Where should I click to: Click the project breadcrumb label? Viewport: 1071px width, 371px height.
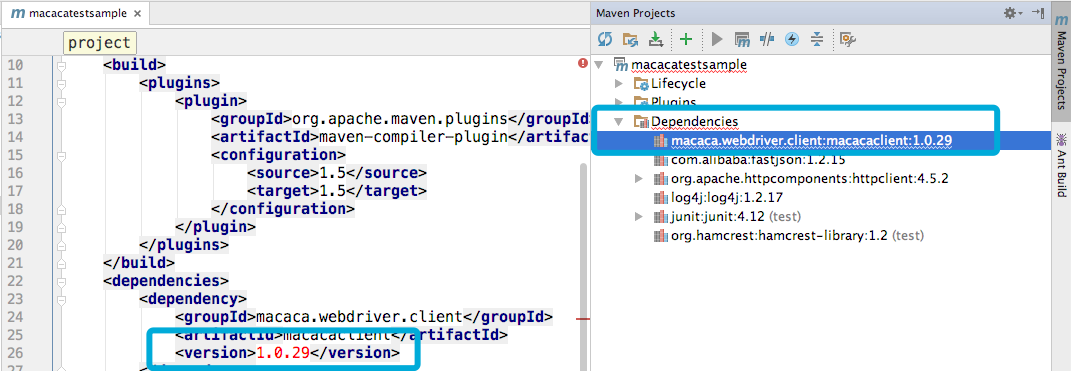coord(100,42)
